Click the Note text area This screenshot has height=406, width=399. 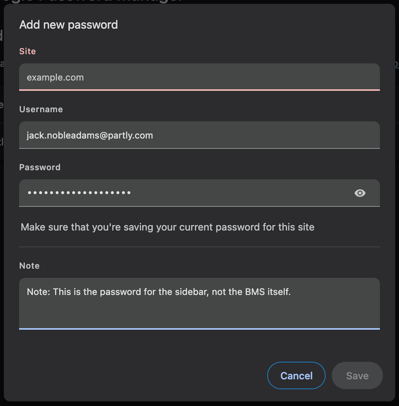point(199,304)
